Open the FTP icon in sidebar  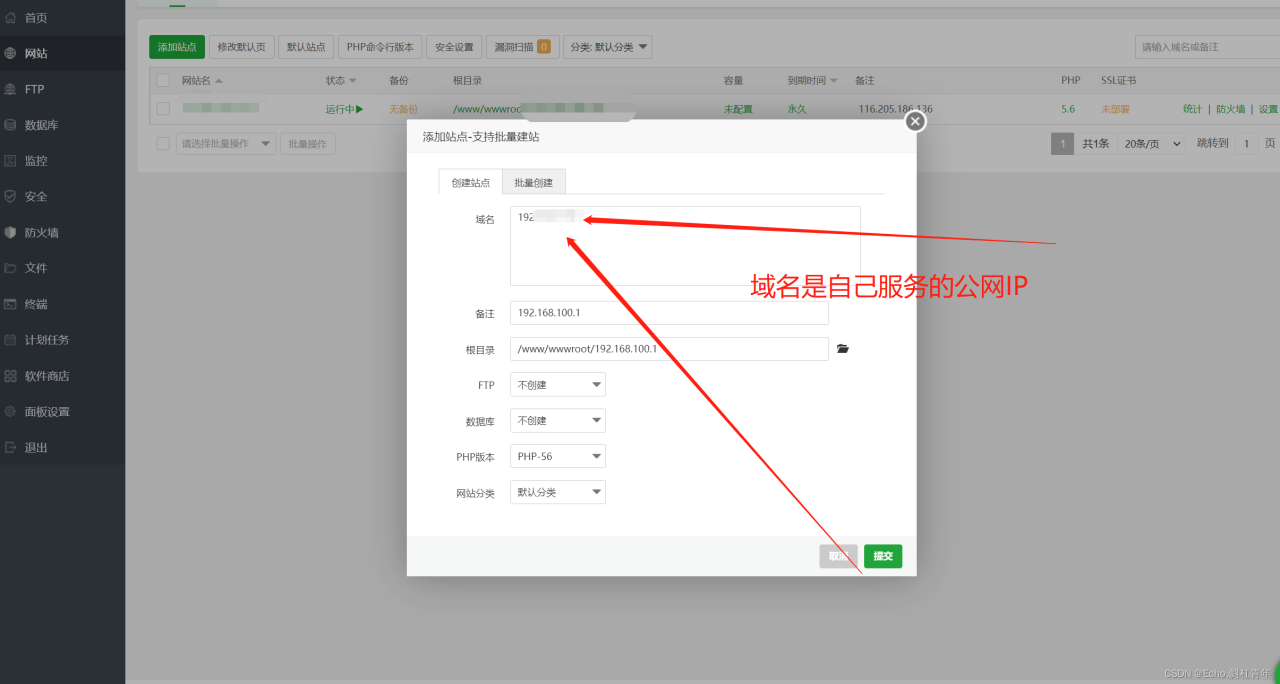click(x=10, y=89)
